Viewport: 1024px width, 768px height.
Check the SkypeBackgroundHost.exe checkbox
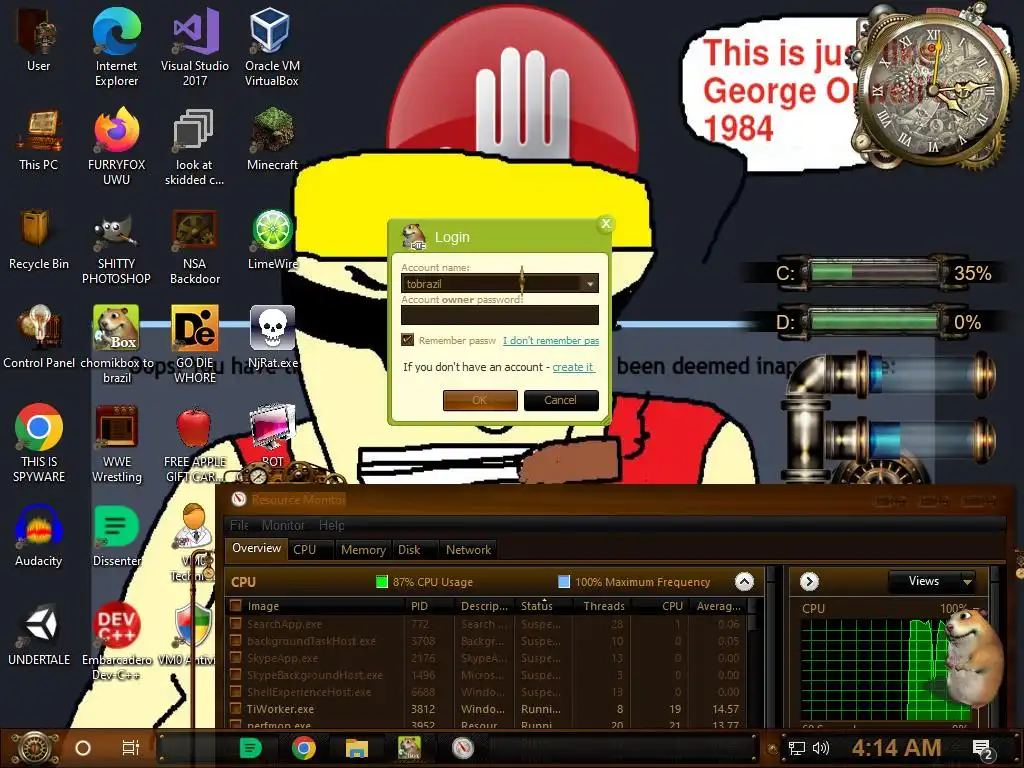click(236, 675)
